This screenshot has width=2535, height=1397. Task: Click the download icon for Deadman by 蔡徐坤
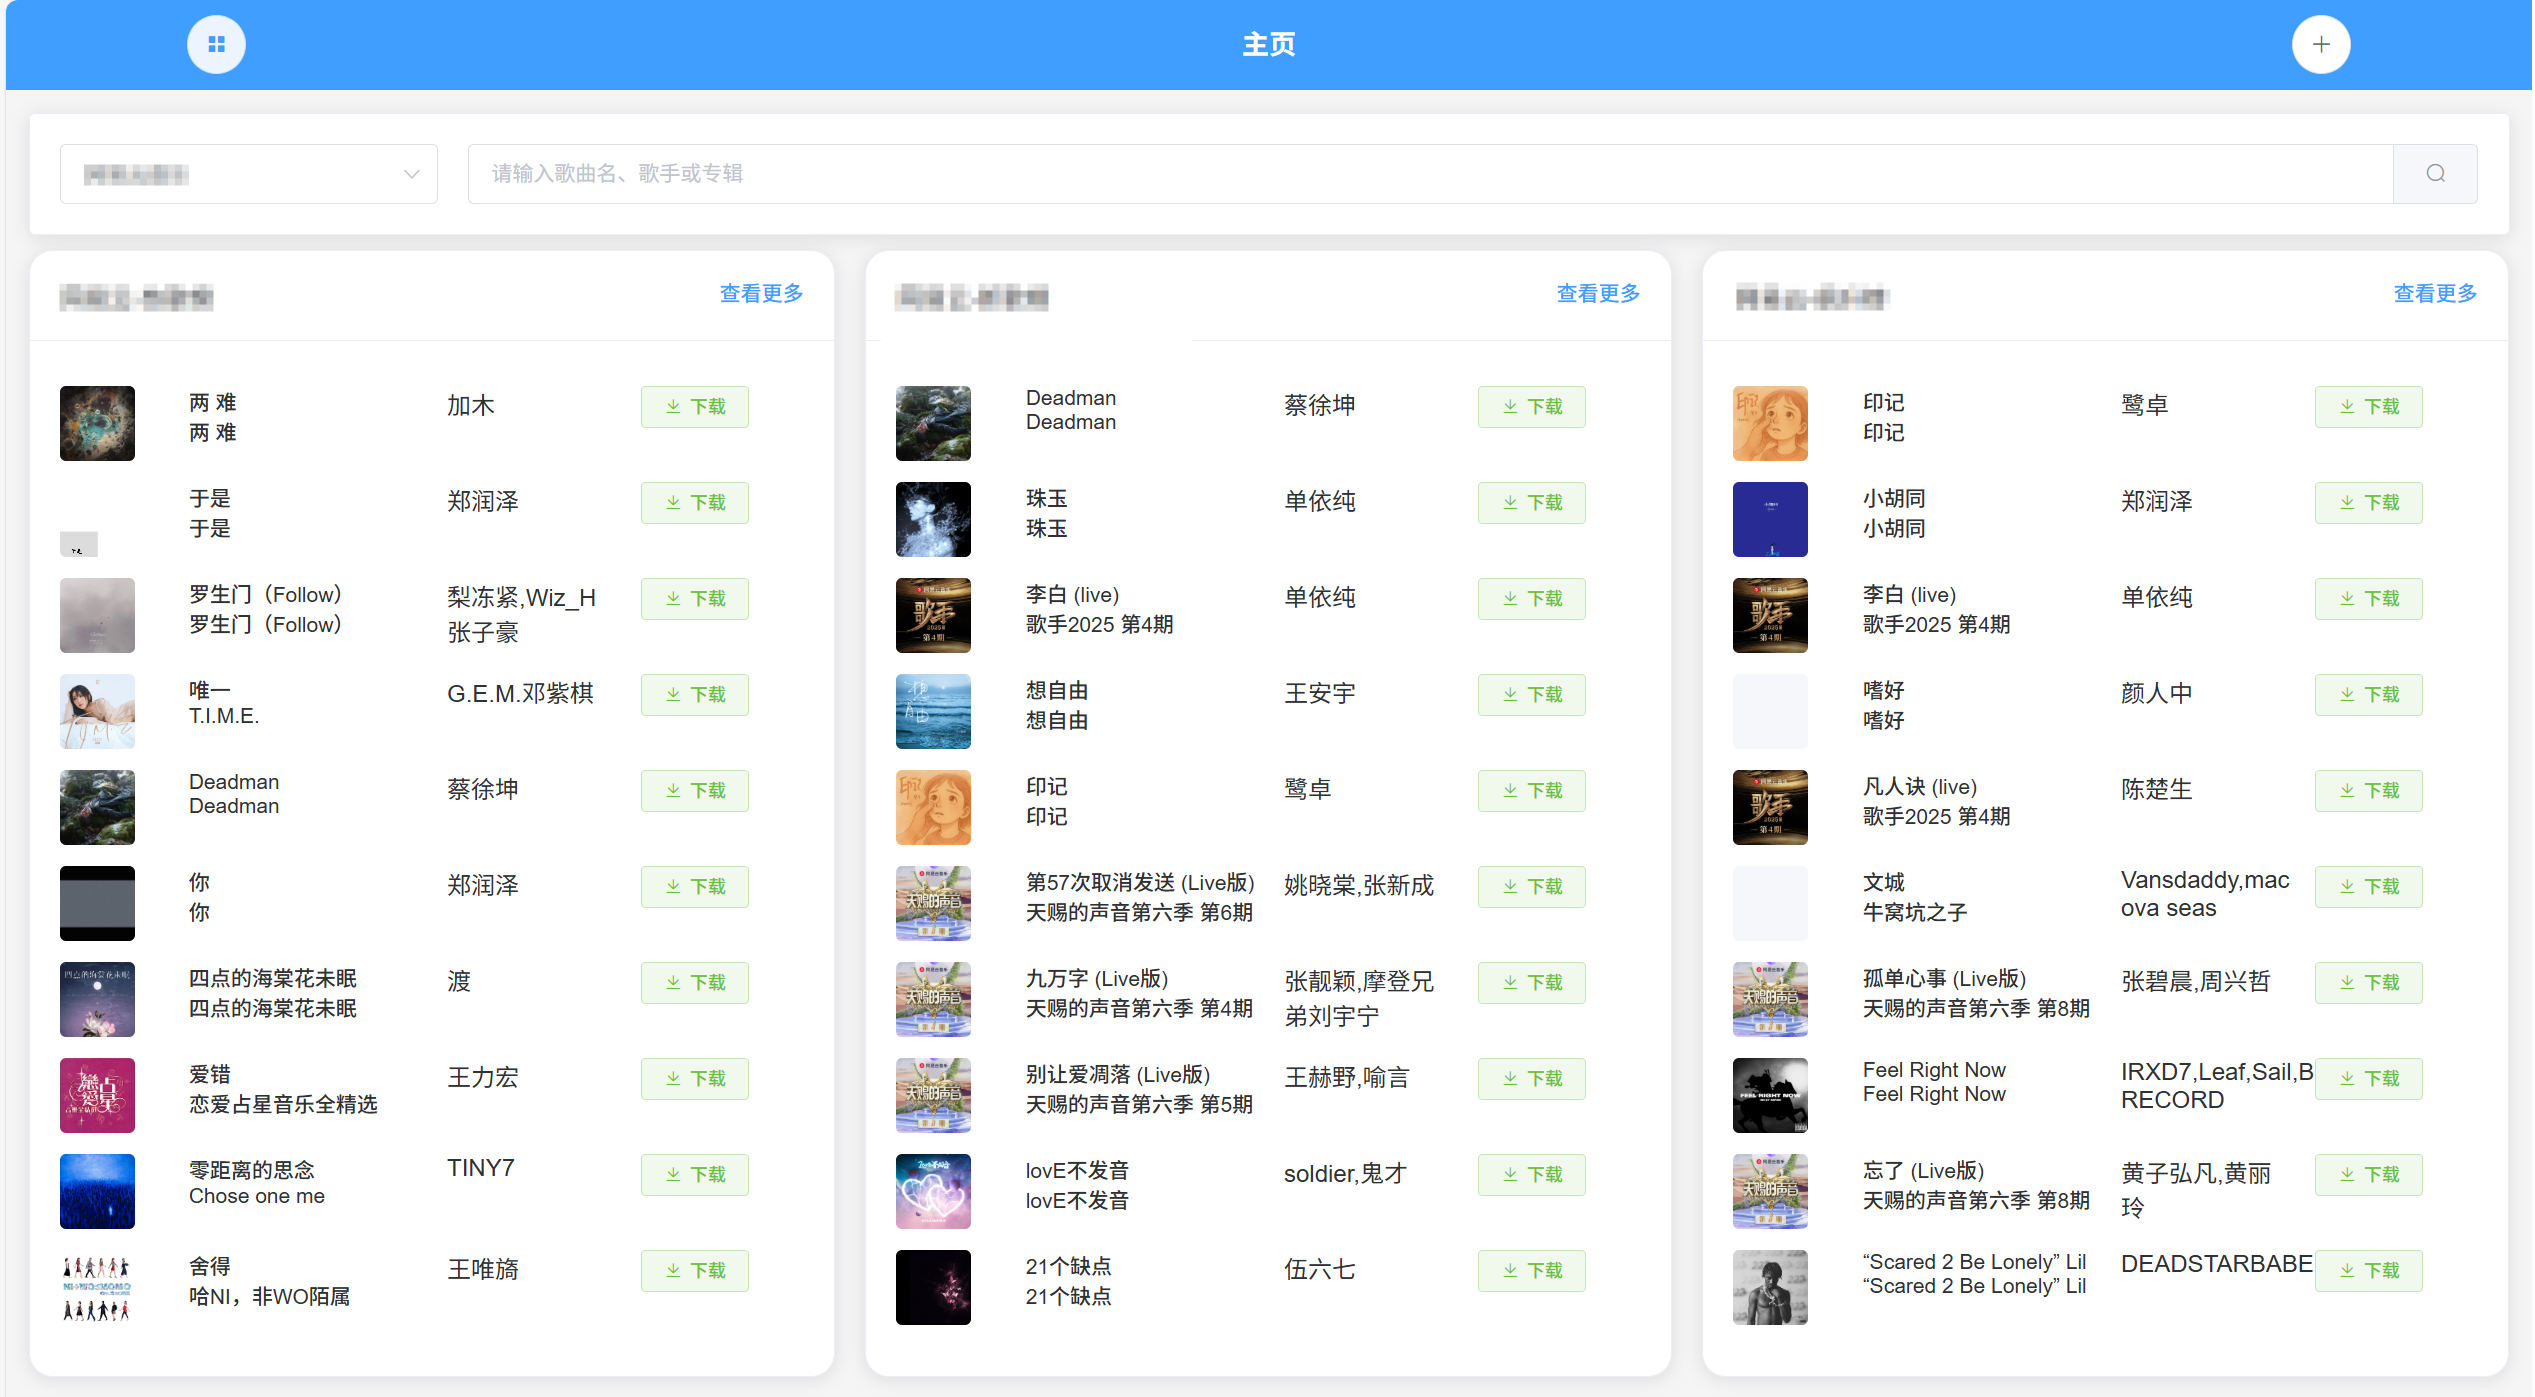(1531, 406)
